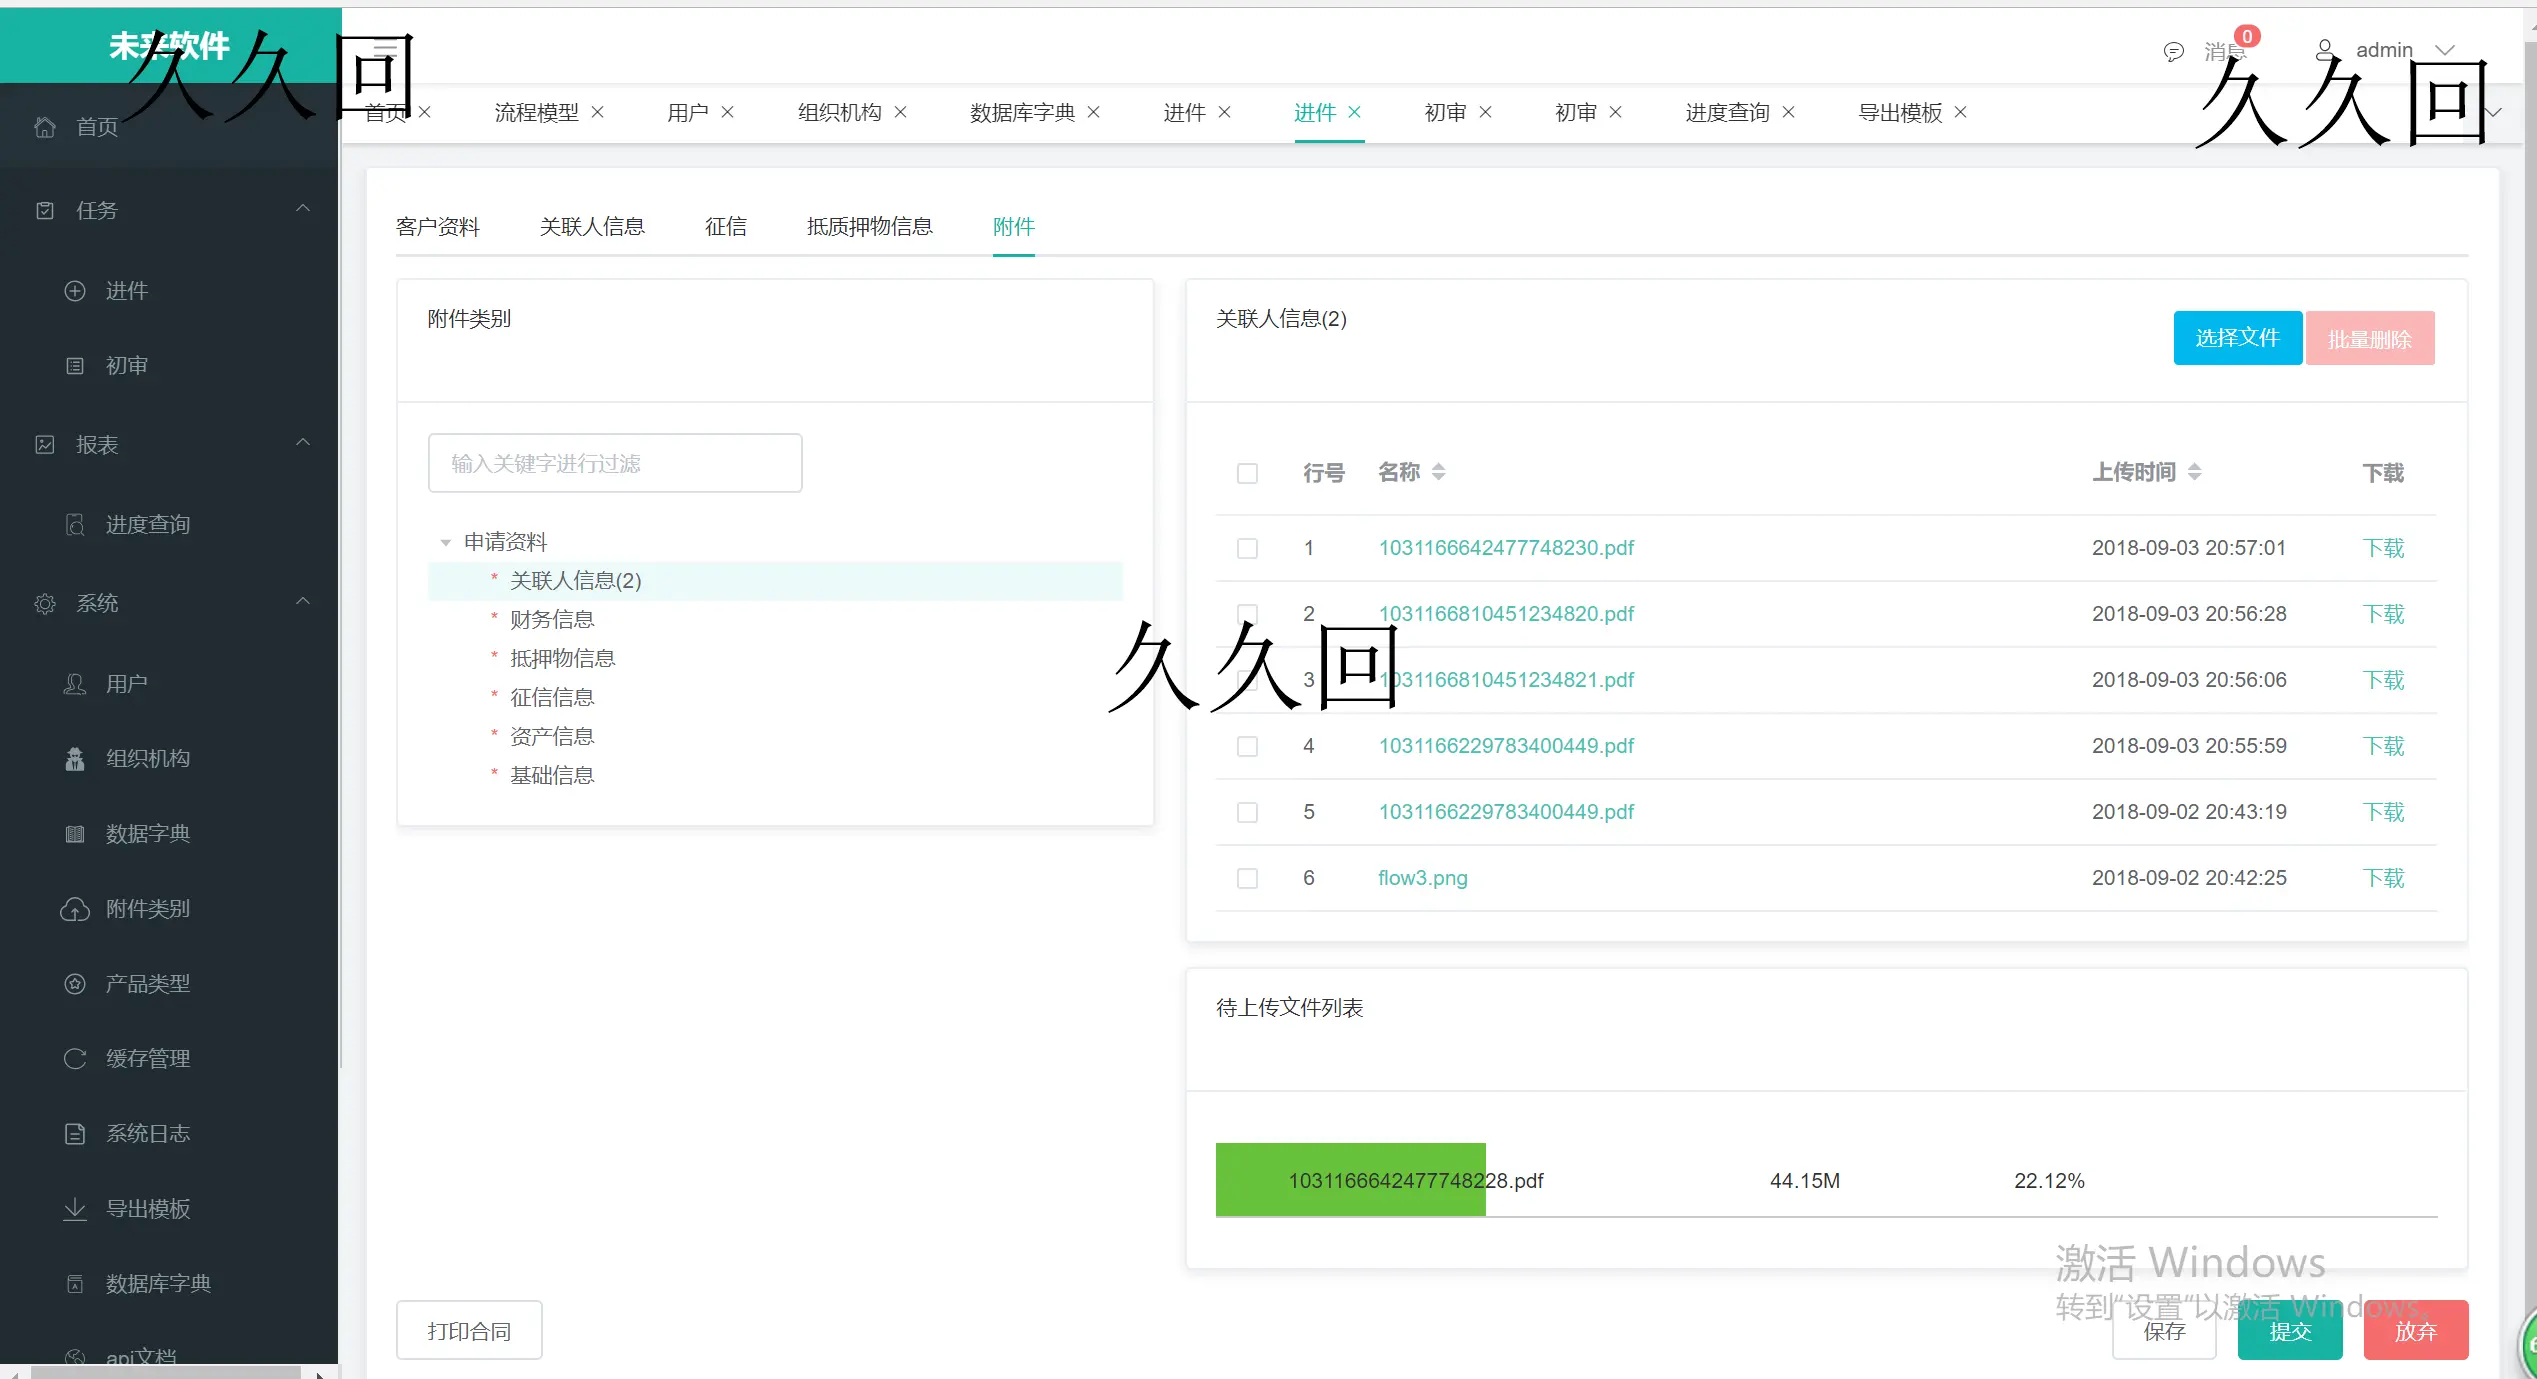This screenshot has height=1379, width=2537.
Task: Check the checkbox for row 1 pdf file
Action: (1247, 547)
